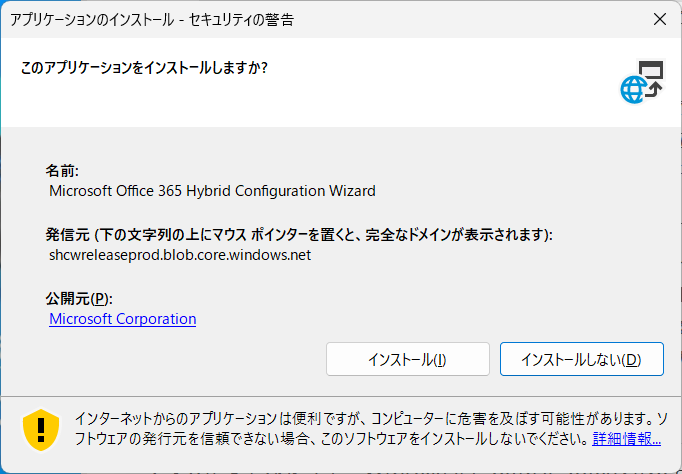The width and height of the screenshot is (682, 474).
Task: Click the upward arrow in the install icon
Action: 654,89
